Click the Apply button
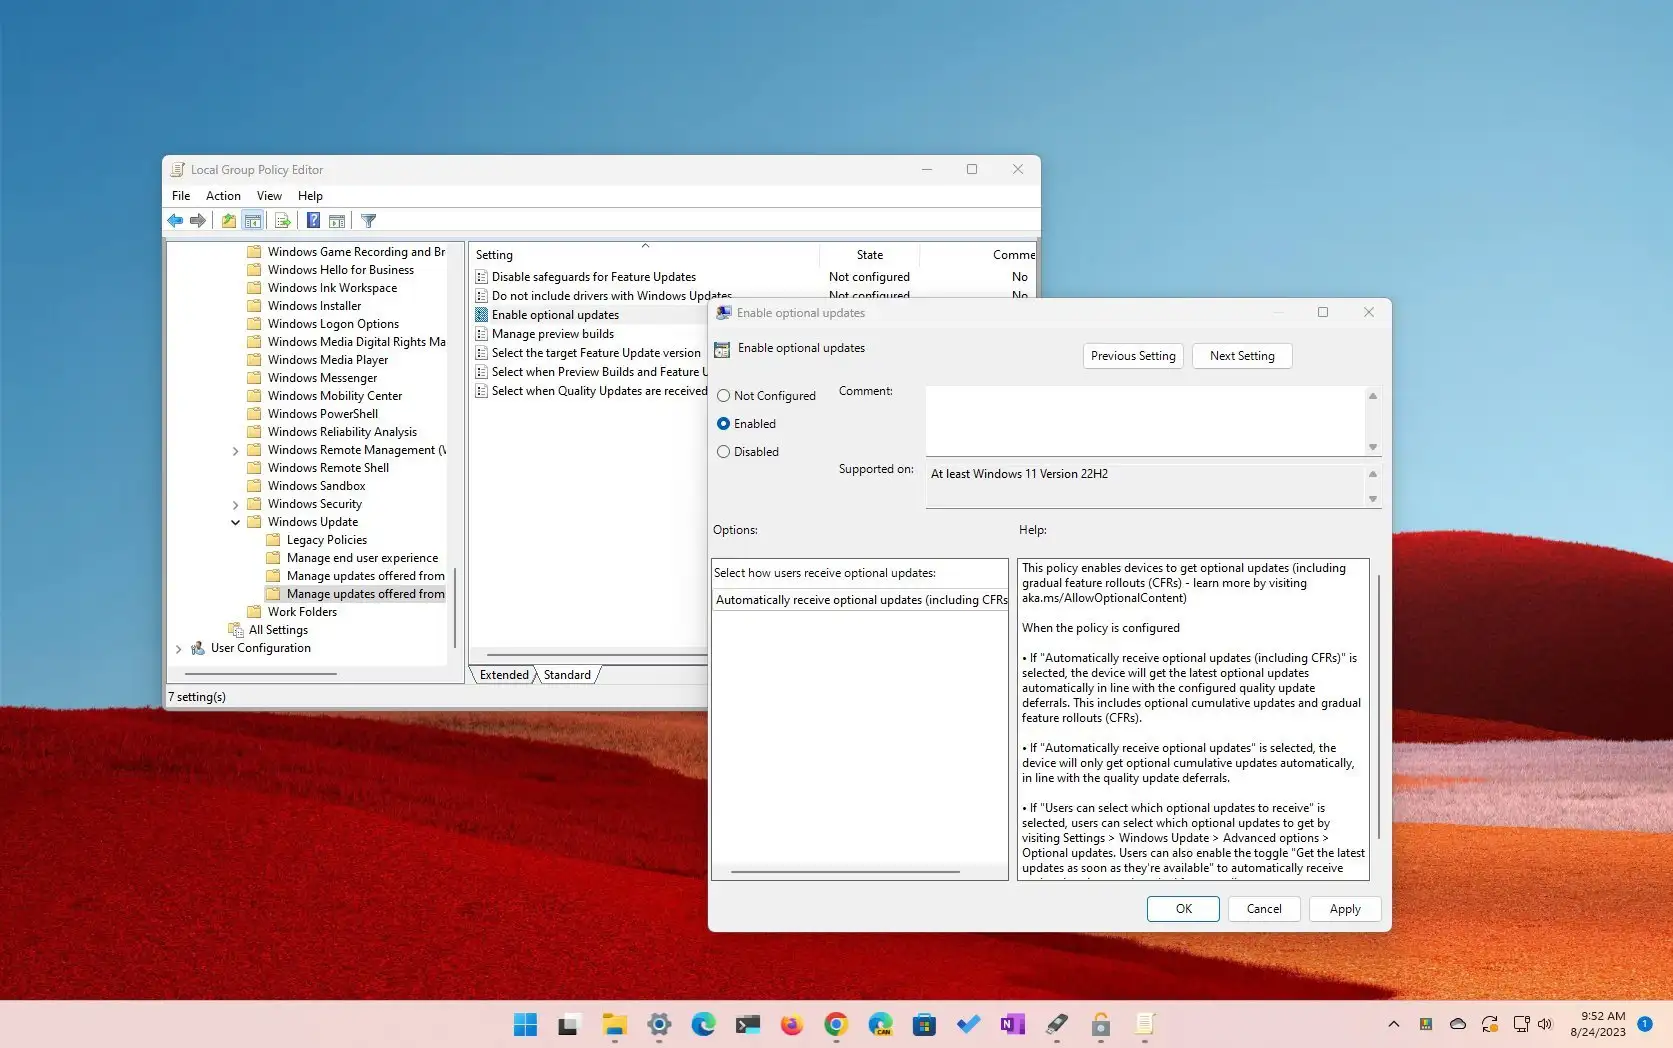Viewport: 1673px width, 1048px height. 1344,909
